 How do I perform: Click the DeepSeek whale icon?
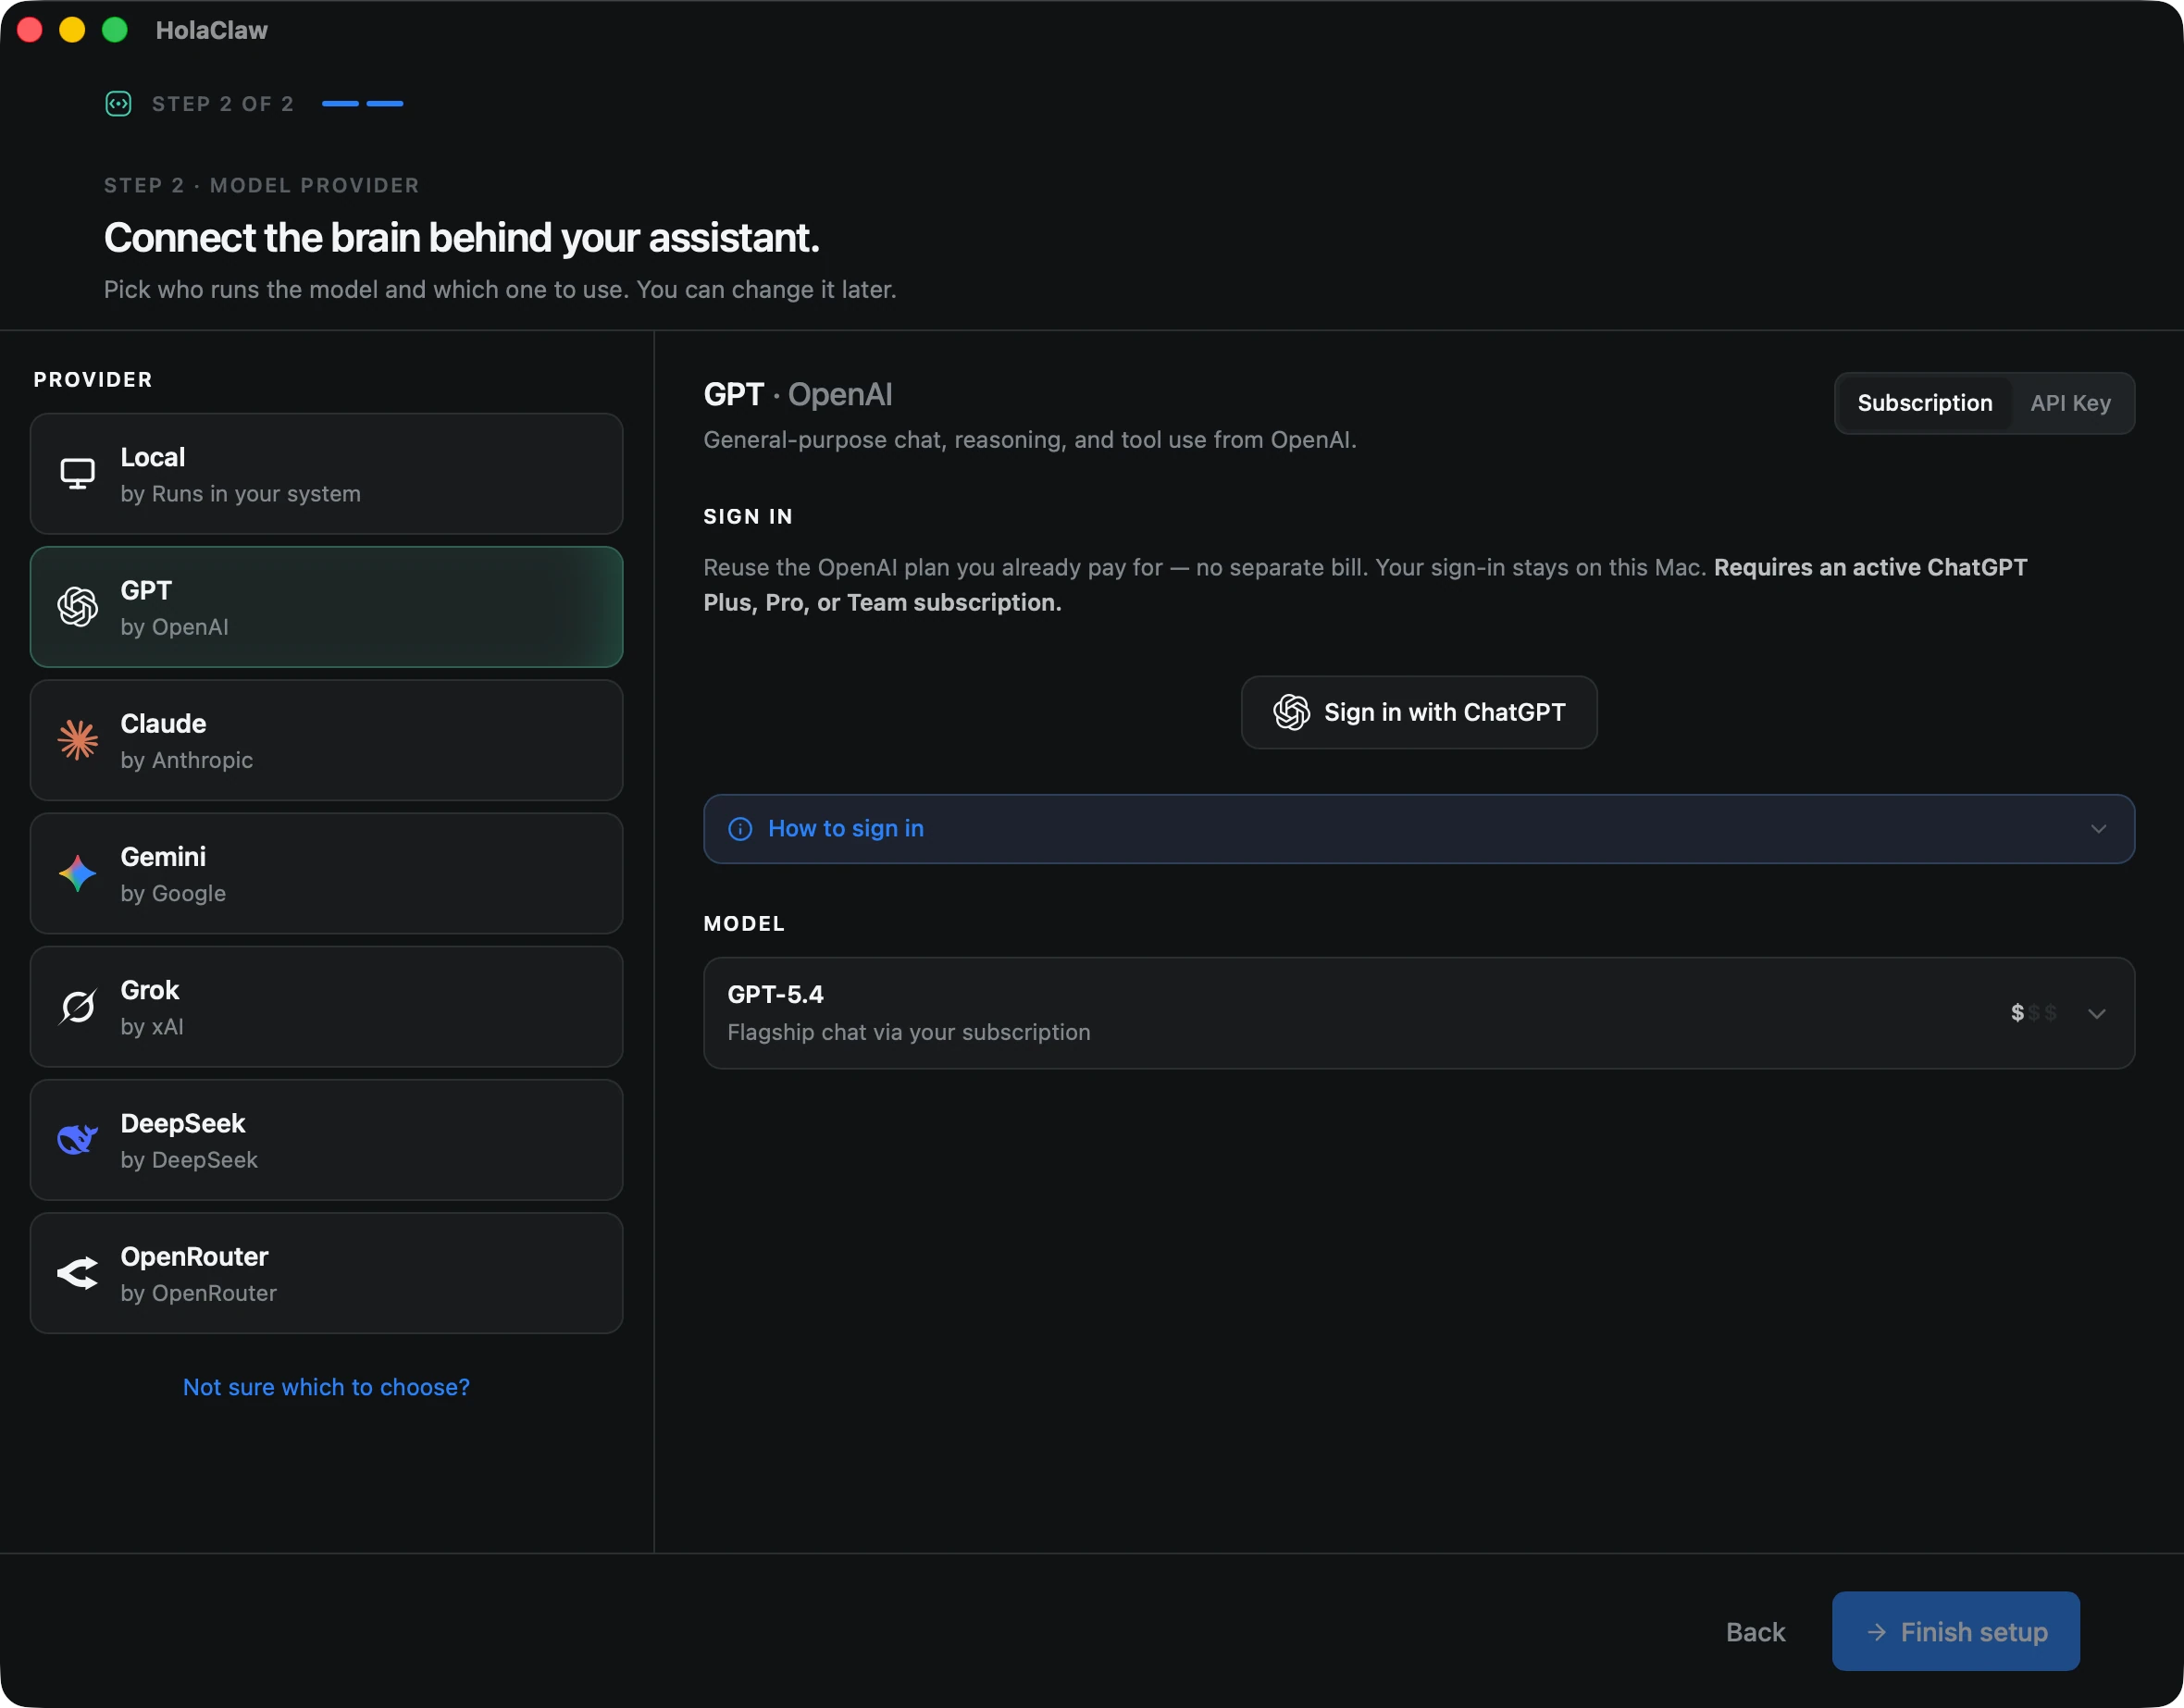pyautogui.click(x=77, y=1139)
